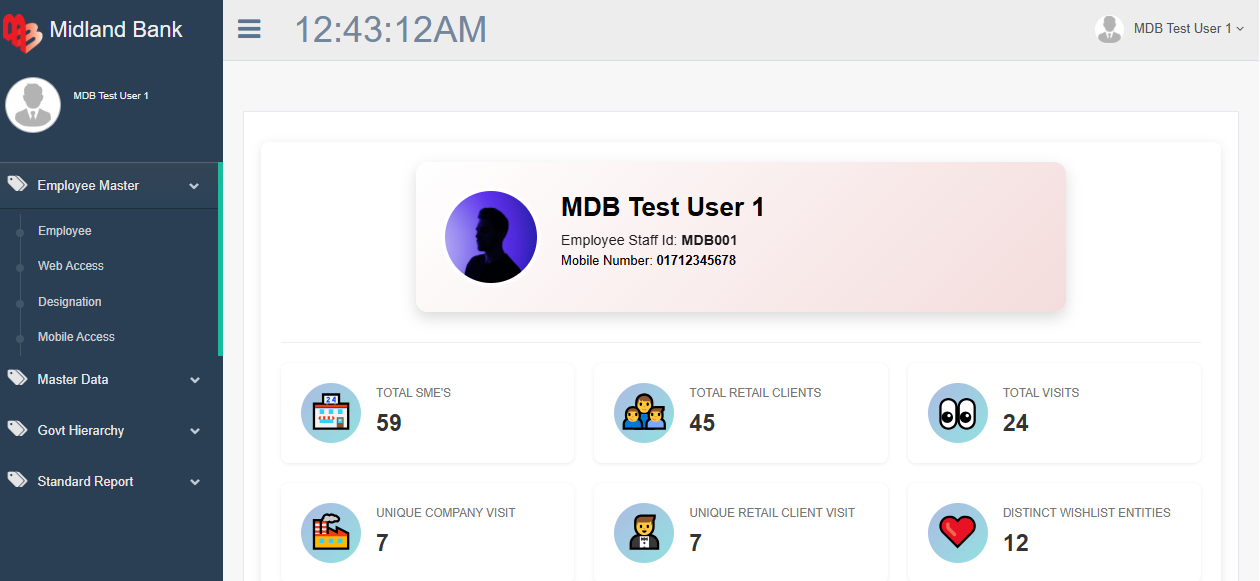Viewport: 1260px width, 581px height.
Task: Click the Distinct Wishlist Entities heart icon
Action: tap(958, 533)
